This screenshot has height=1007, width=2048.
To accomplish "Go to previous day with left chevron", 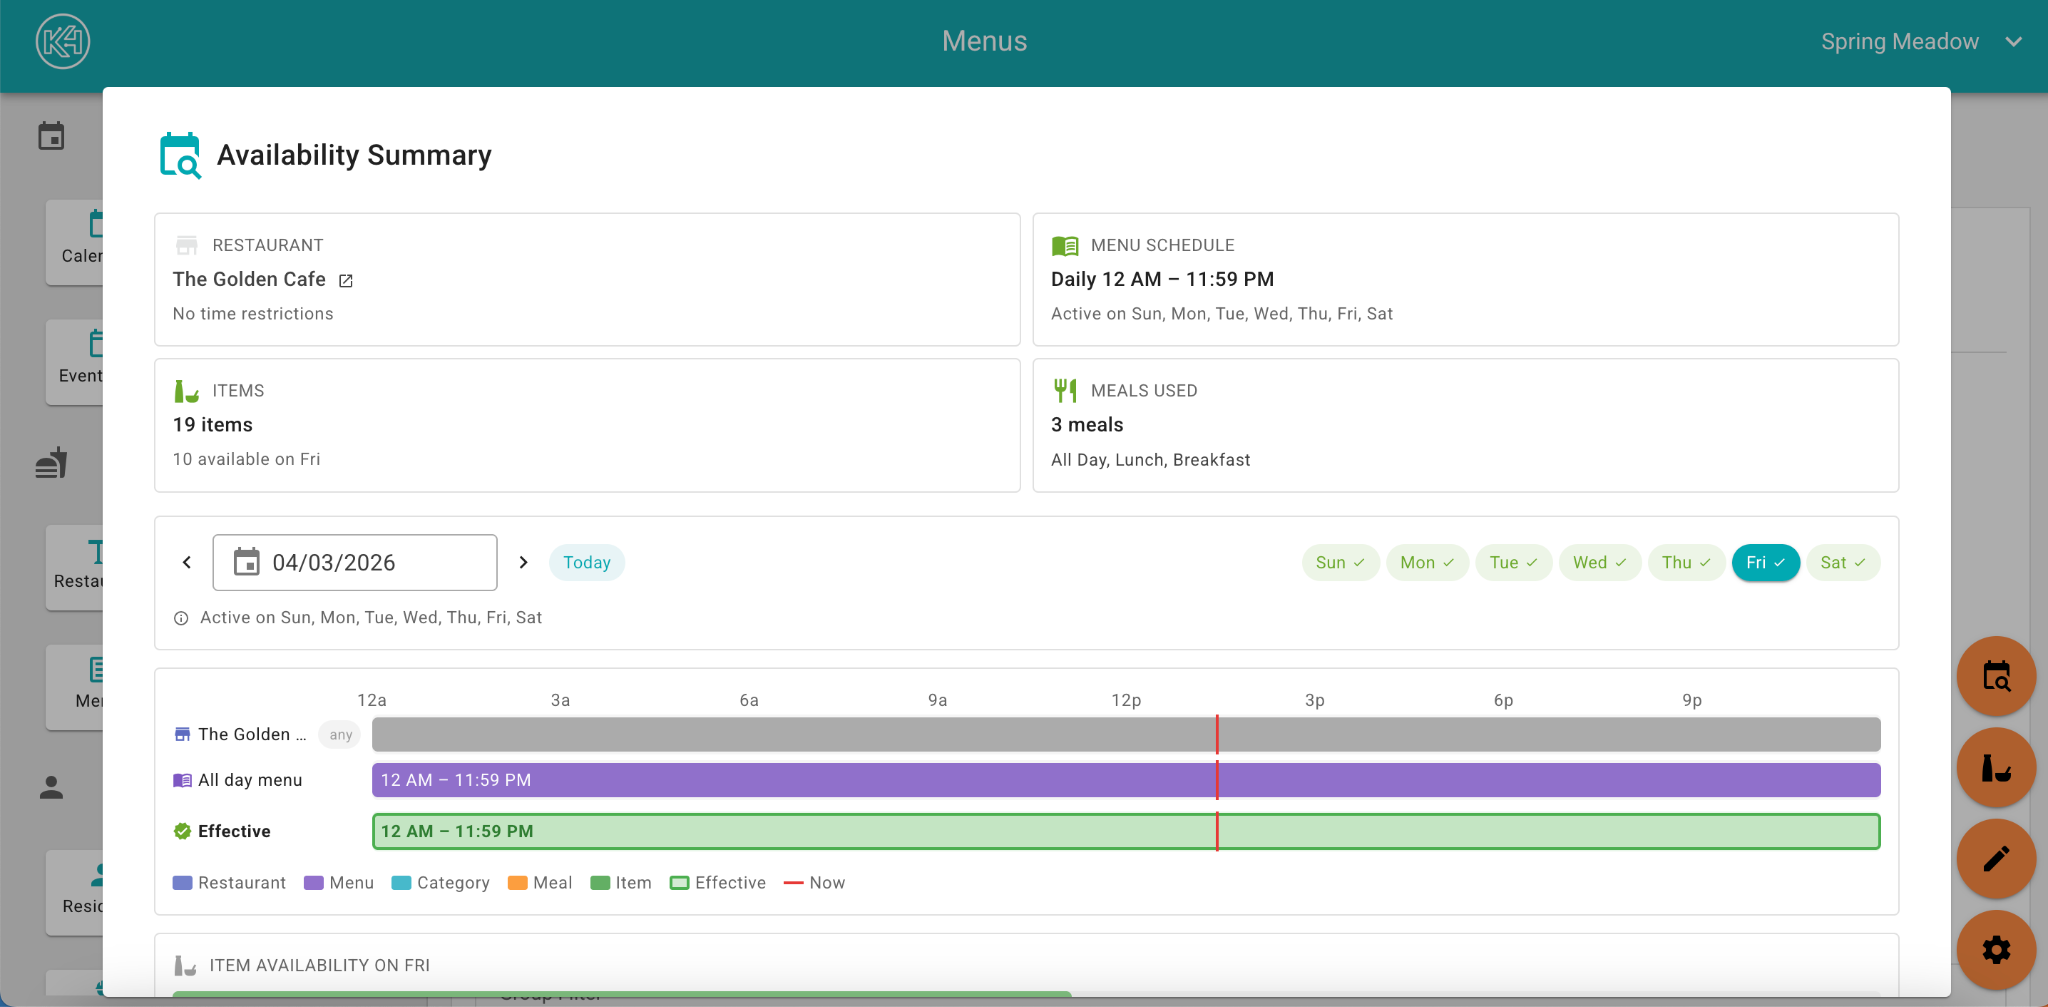I will click(187, 563).
